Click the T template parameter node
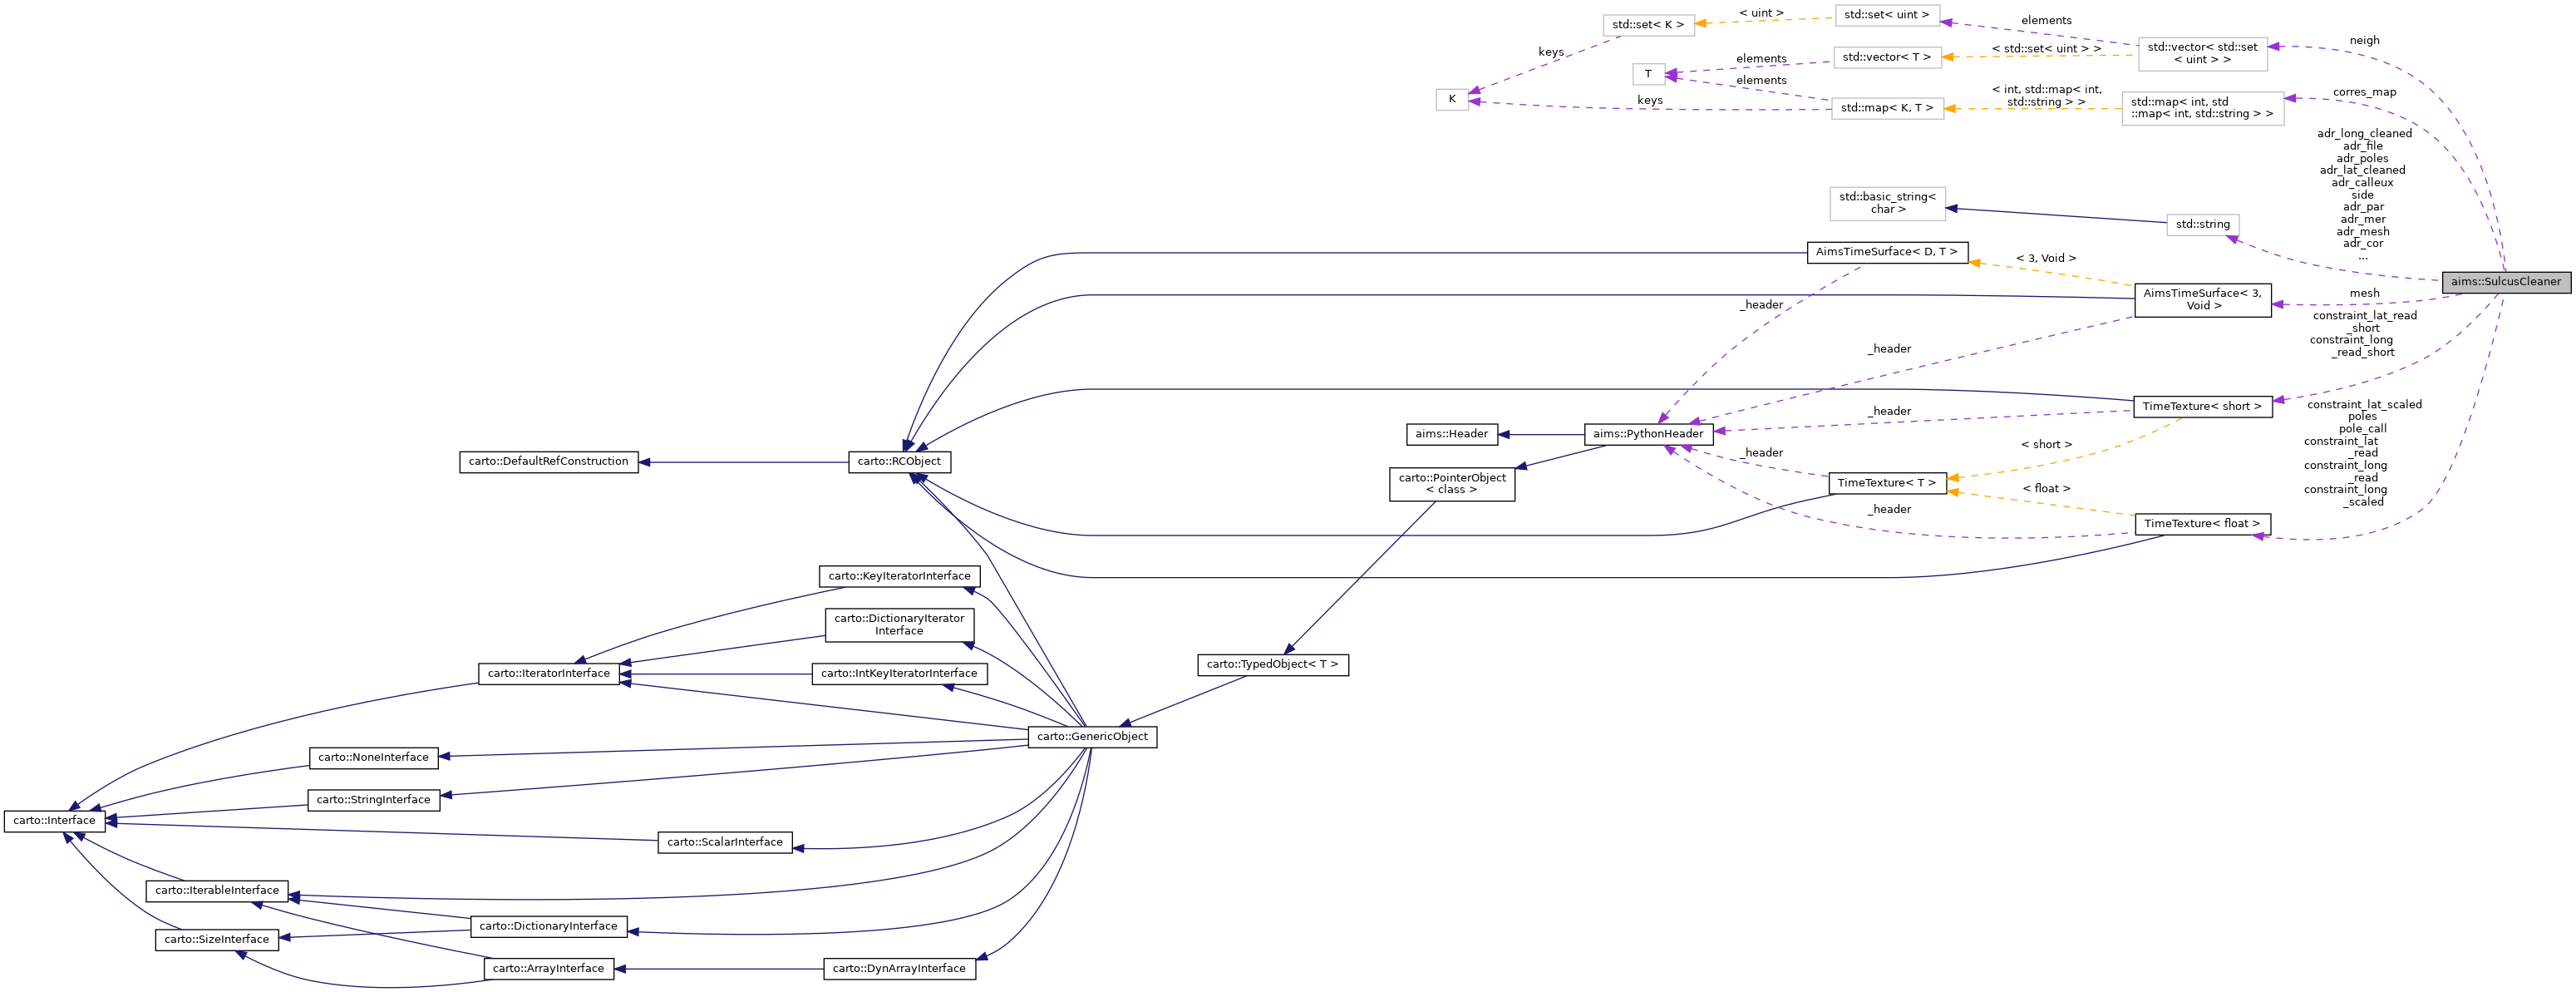Image resolution: width=2576 pixels, height=992 pixels. click(1648, 75)
